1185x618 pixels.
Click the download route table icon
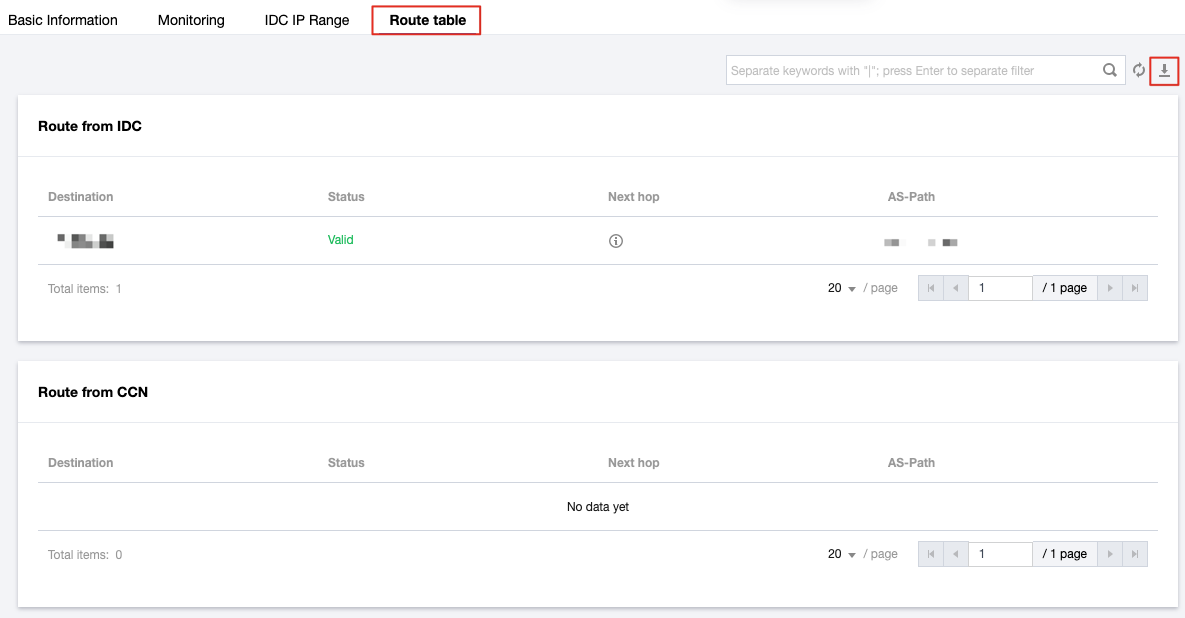[1164, 71]
